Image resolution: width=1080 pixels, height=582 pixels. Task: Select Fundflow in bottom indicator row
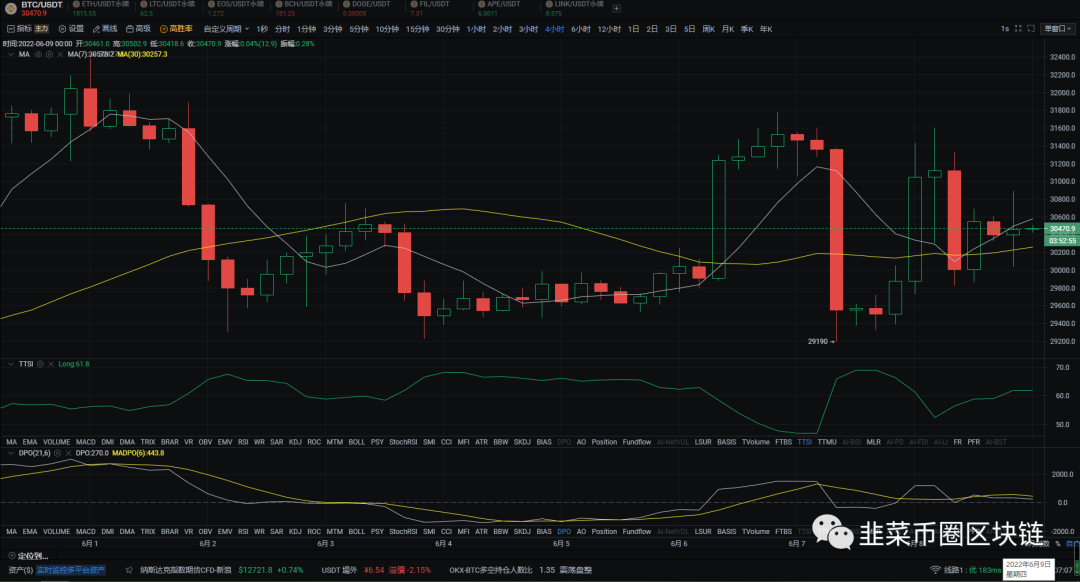pyautogui.click(x=636, y=532)
